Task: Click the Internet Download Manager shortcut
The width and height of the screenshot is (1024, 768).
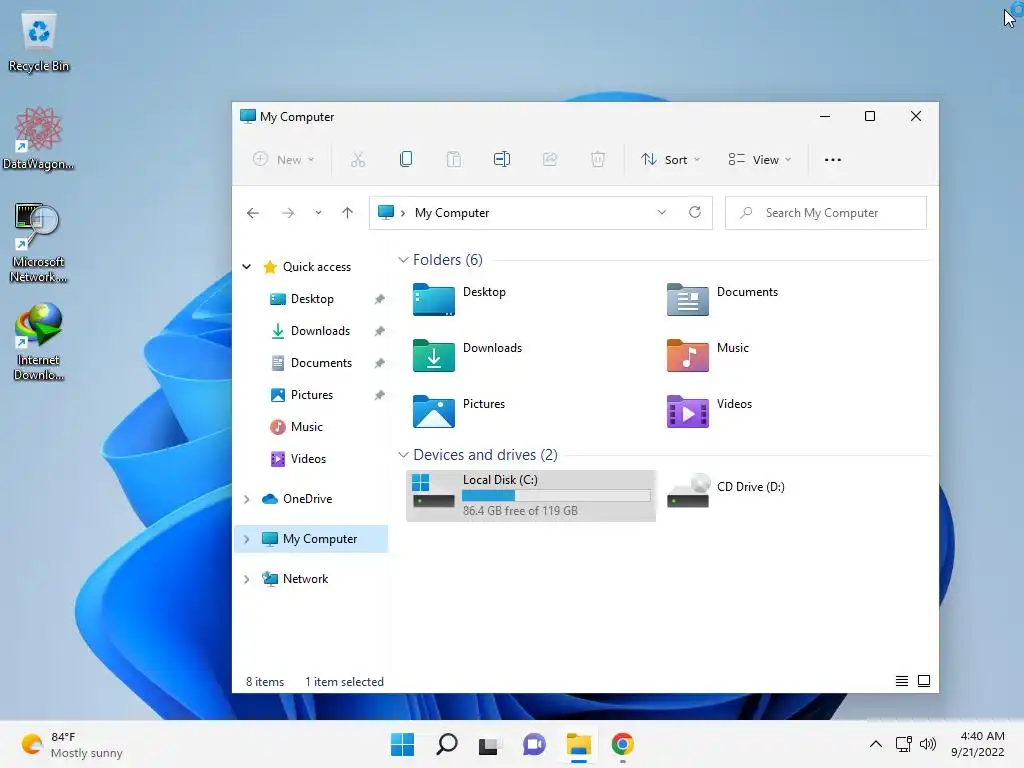Action: tap(39, 342)
